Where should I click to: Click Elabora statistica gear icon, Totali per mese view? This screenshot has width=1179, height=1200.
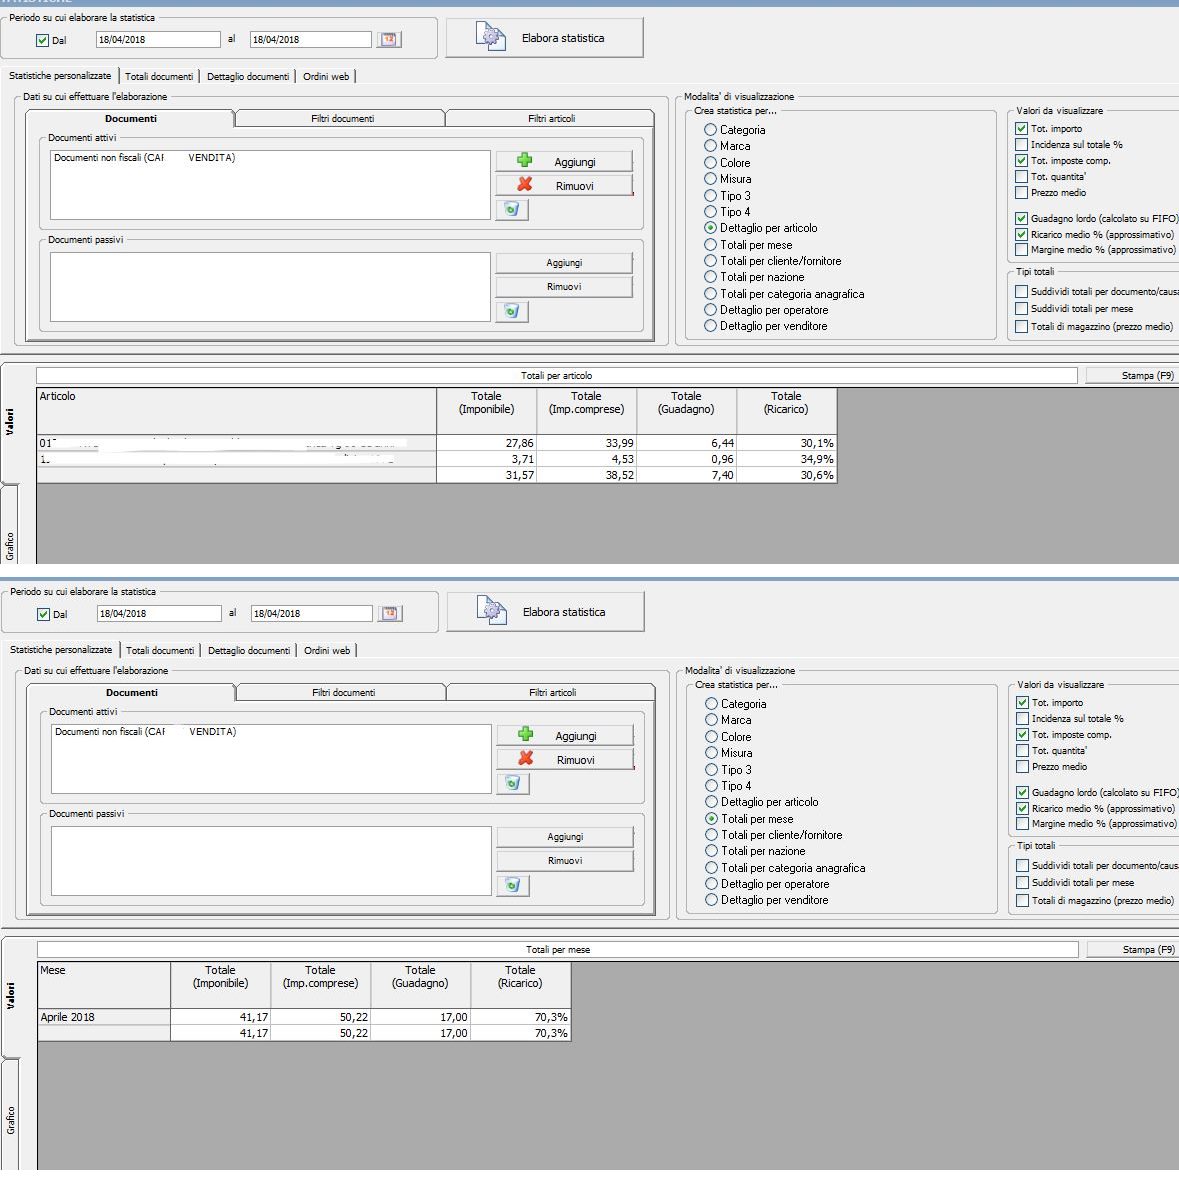tap(492, 611)
